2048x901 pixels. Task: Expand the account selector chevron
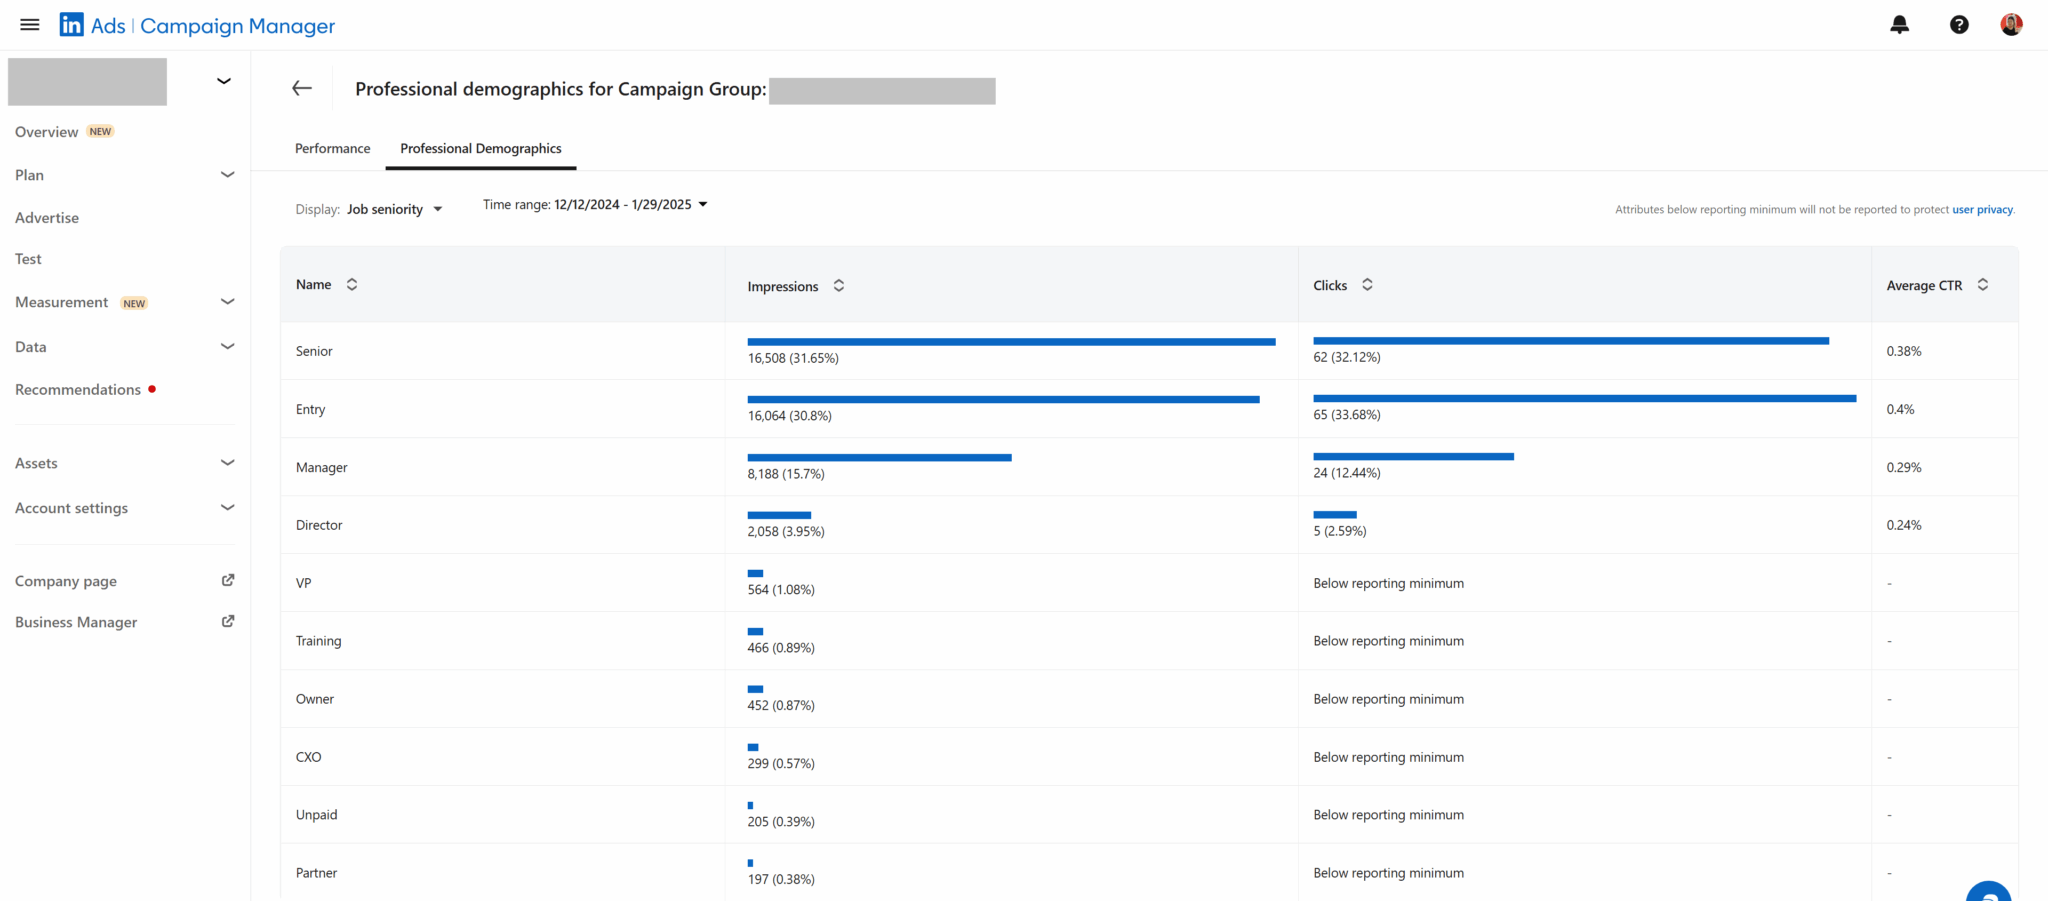tap(224, 81)
